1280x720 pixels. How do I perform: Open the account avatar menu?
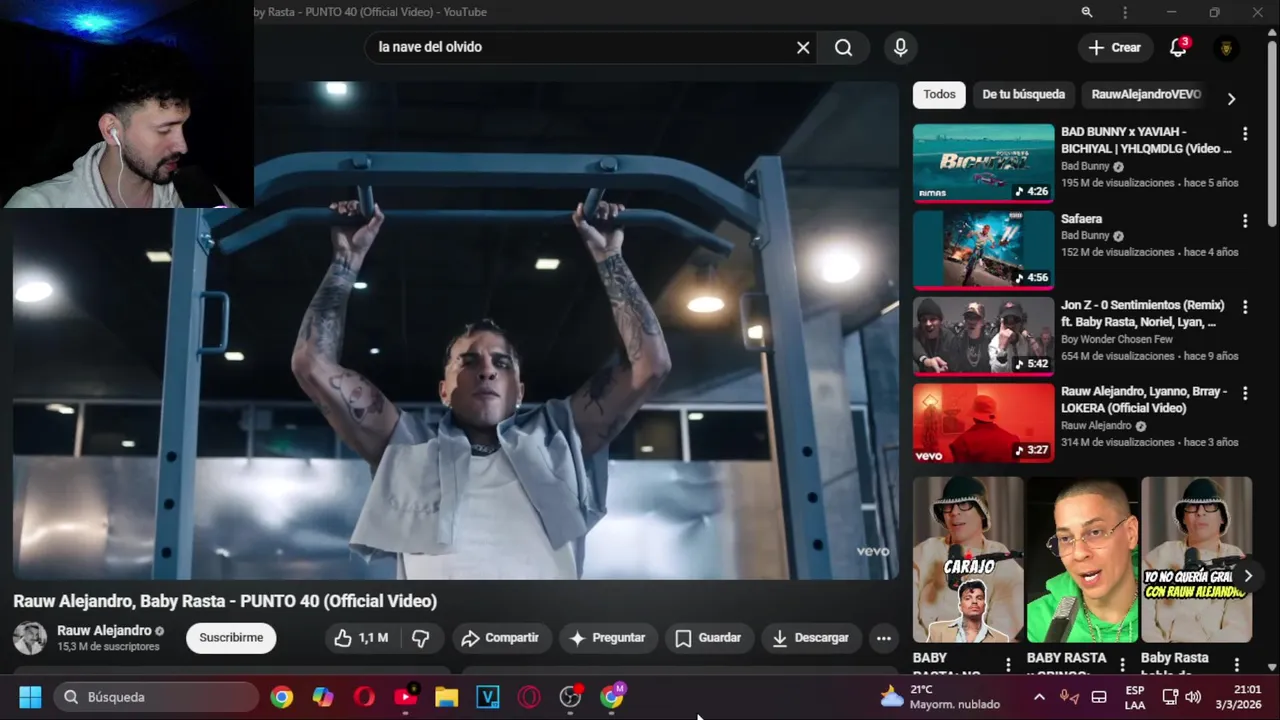tap(1226, 47)
